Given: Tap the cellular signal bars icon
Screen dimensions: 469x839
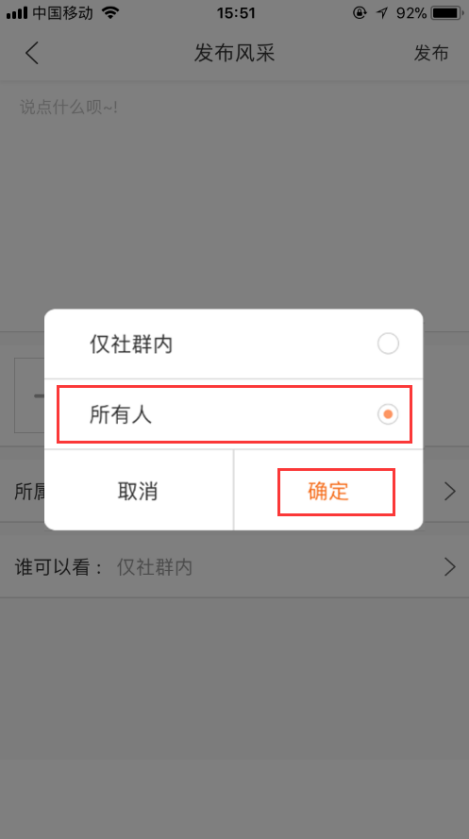Looking at the screenshot, I should [x=17, y=13].
